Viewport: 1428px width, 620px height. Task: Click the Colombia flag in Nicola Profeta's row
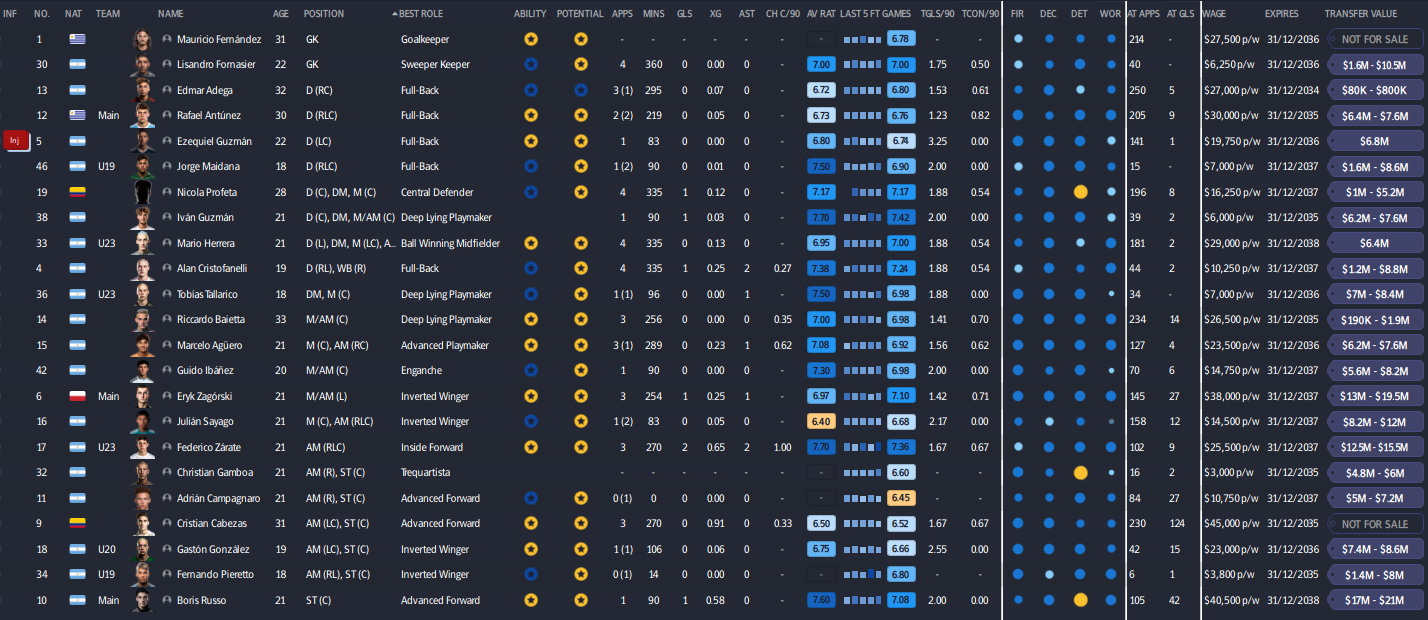[77, 192]
